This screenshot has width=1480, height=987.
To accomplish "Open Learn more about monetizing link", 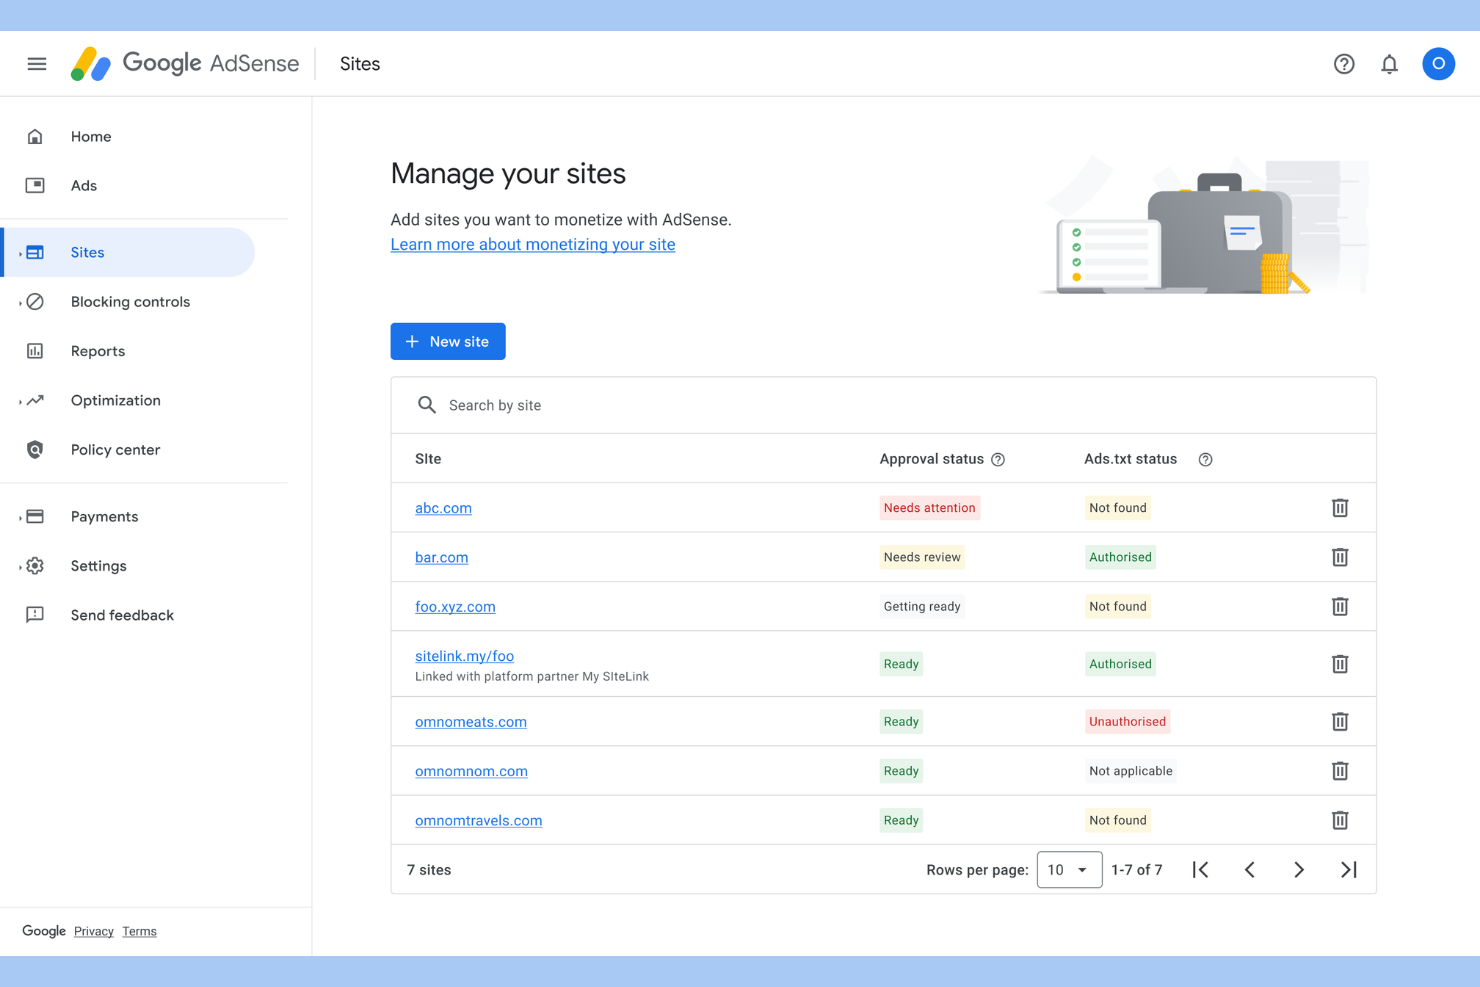I will [x=533, y=244].
